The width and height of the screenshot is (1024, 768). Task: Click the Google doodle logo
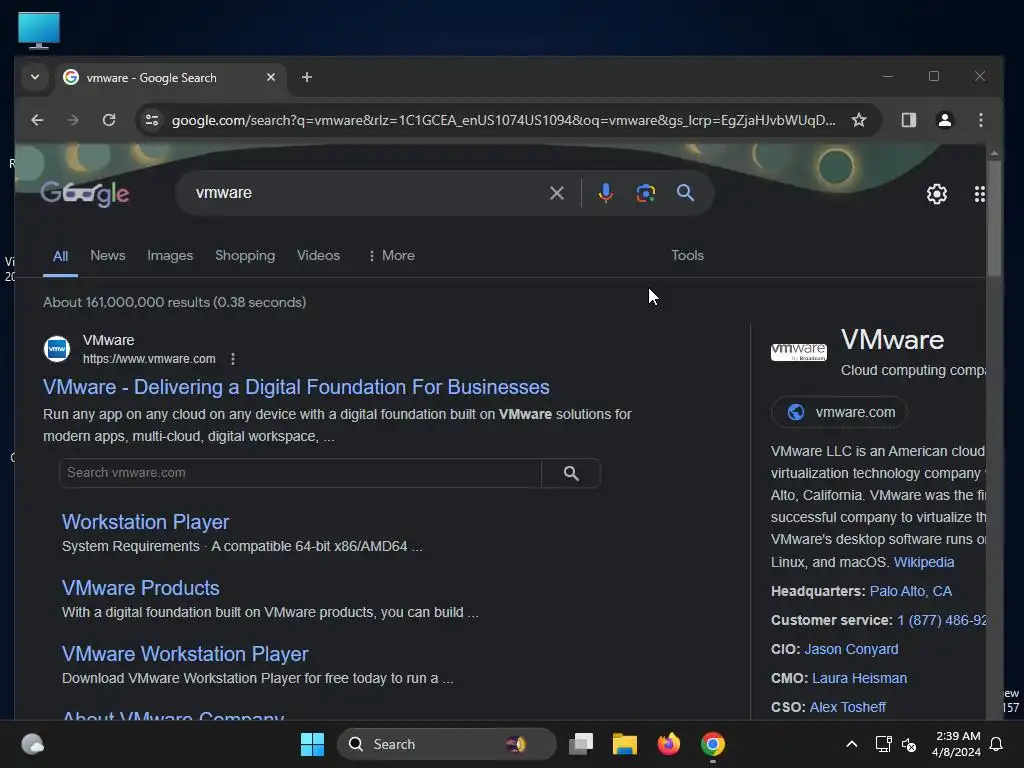click(86, 193)
